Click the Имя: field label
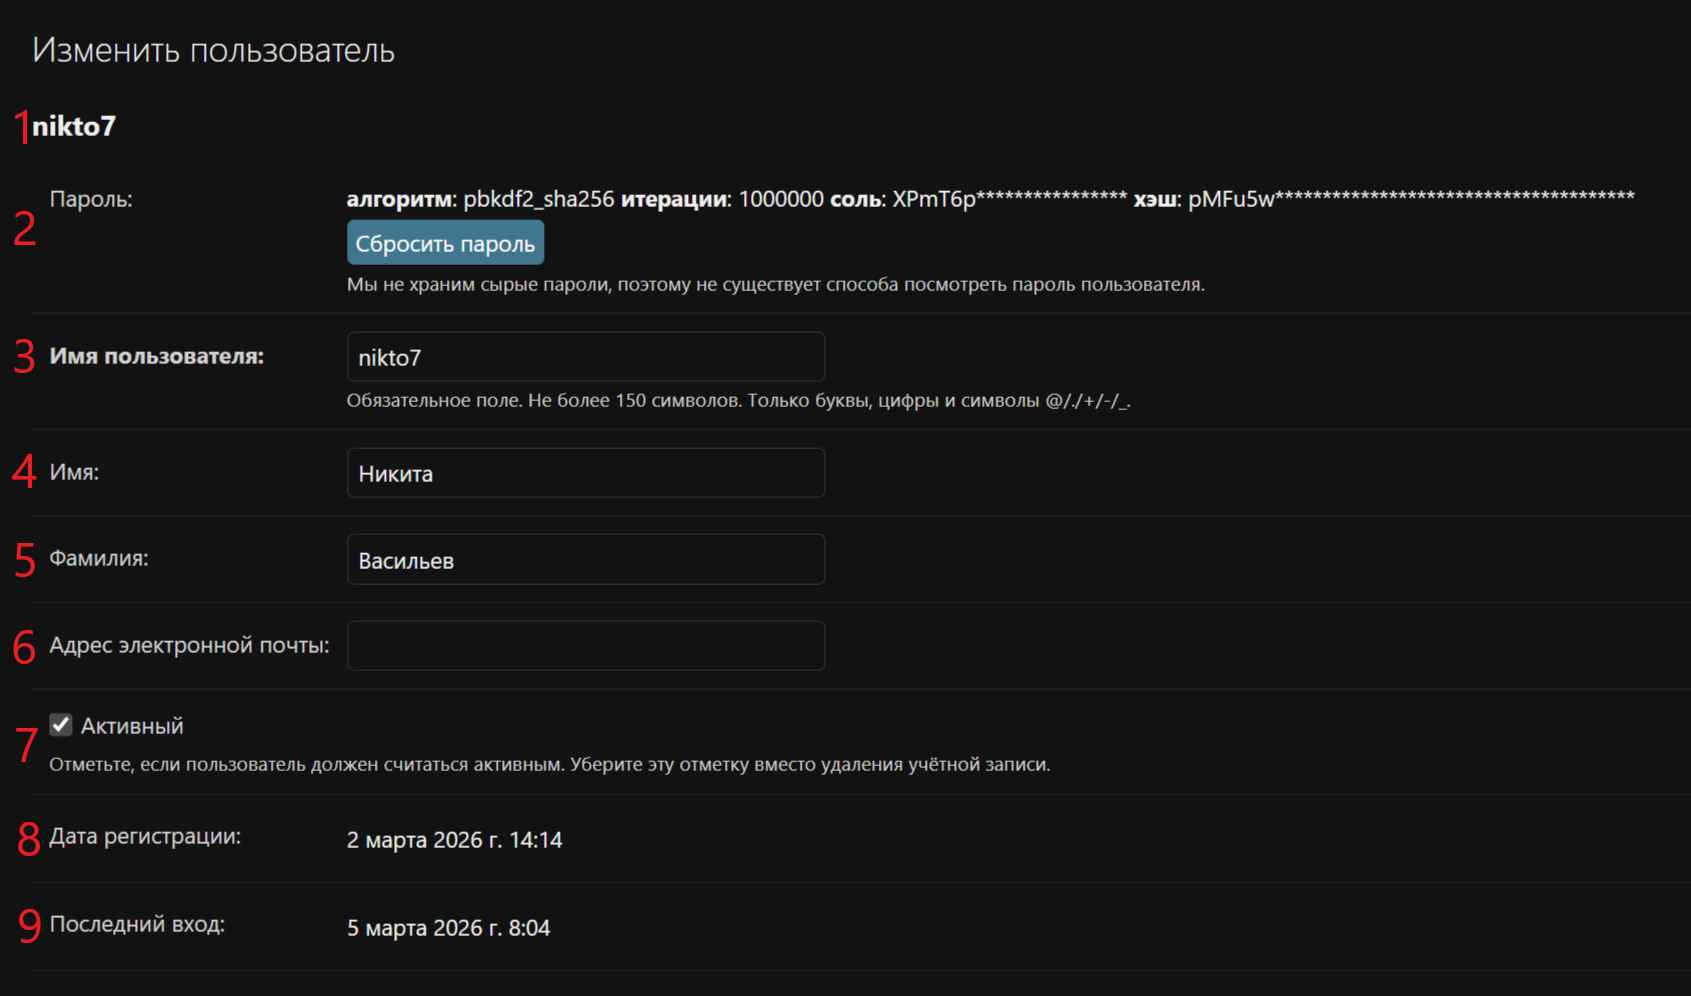The image size is (1691, 996). click(x=74, y=472)
